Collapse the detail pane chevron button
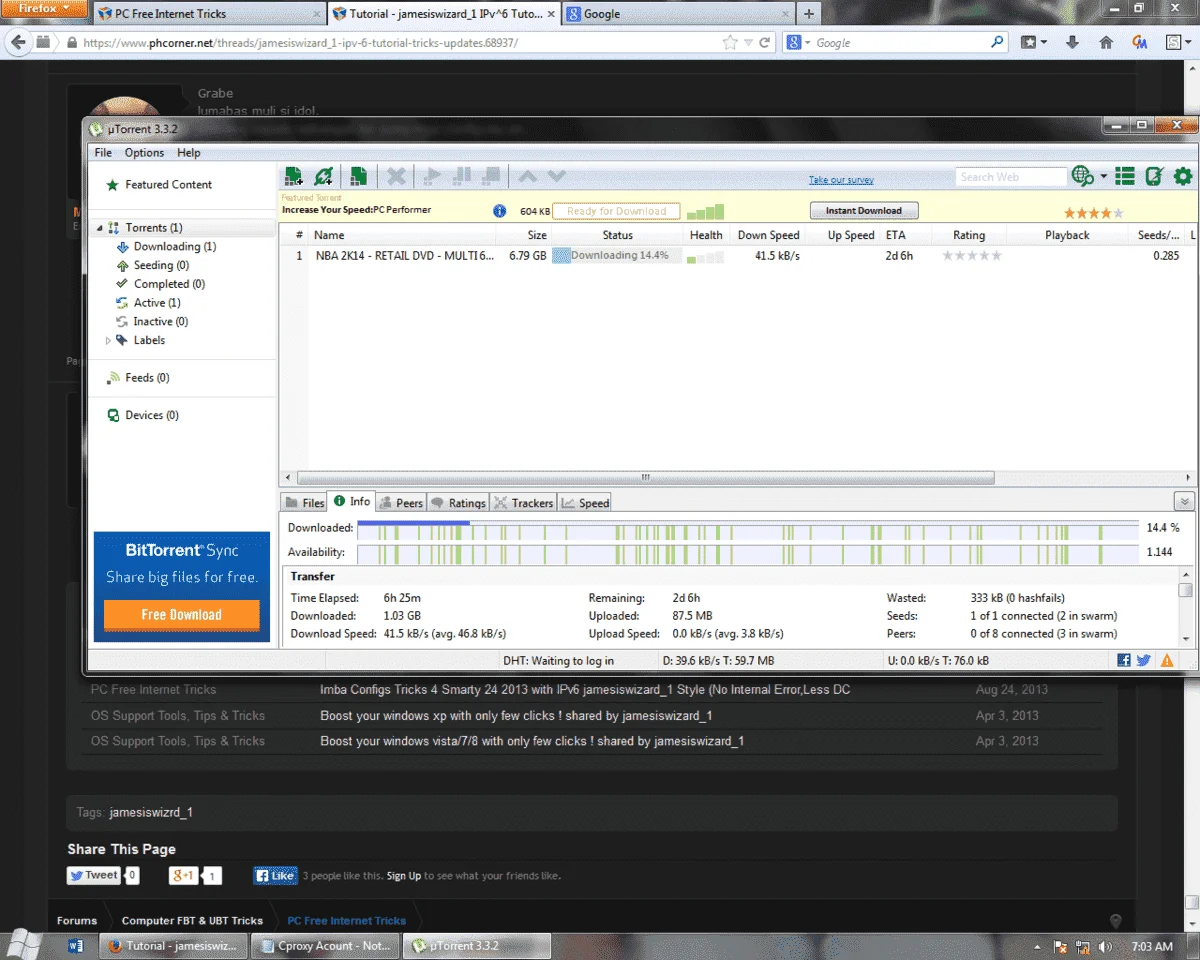The image size is (1200, 960). pos(1184,502)
